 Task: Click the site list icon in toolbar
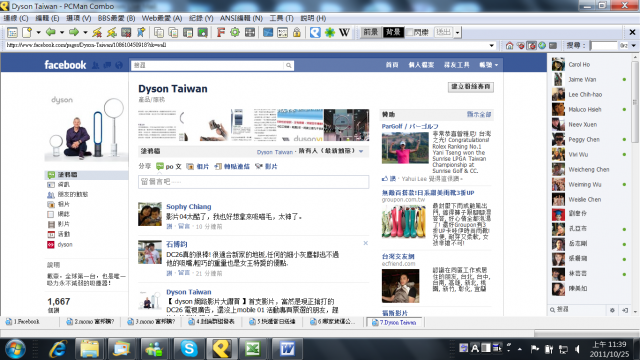[12, 32]
